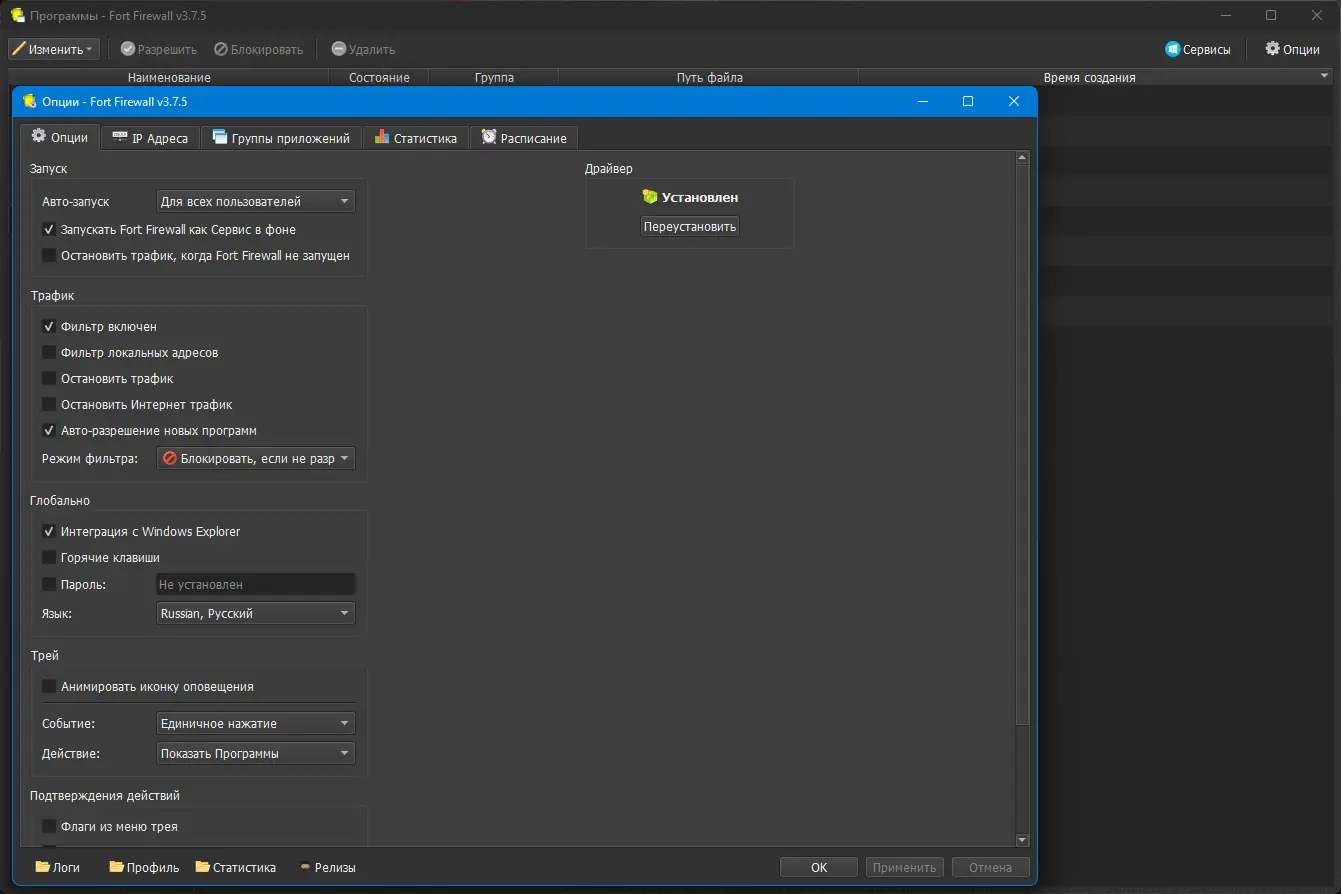Switch to the Статистика tab
The width and height of the screenshot is (1341, 894).
415,138
